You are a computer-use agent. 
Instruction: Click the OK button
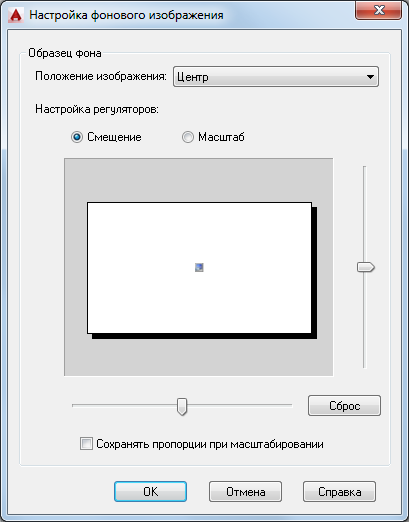150,492
